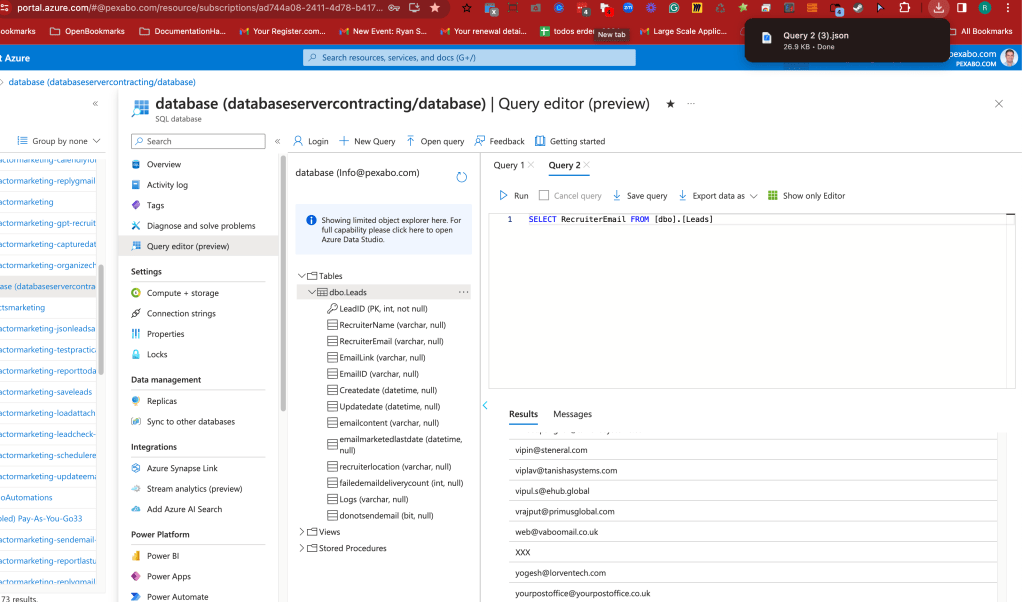Open the Results tab
Screen dimensions: 1022x602
(x=523, y=414)
